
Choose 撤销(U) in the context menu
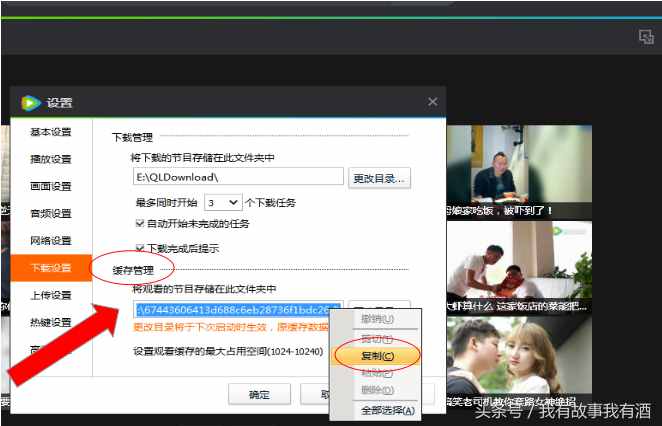tap(377, 319)
